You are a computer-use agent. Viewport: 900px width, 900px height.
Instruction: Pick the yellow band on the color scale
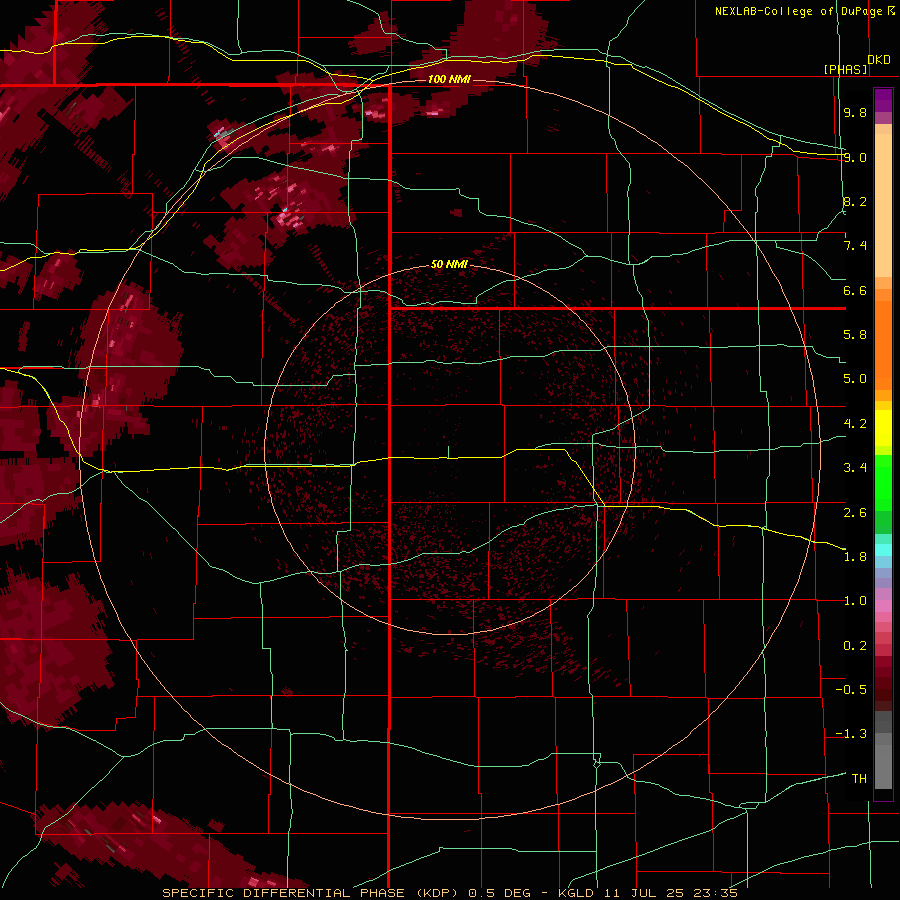click(883, 428)
